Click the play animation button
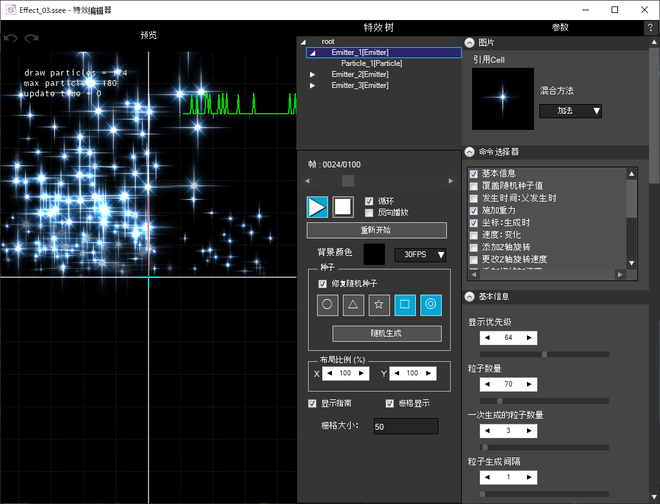Viewport: 660px width, 504px height. pyautogui.click(x=317, y=207)
